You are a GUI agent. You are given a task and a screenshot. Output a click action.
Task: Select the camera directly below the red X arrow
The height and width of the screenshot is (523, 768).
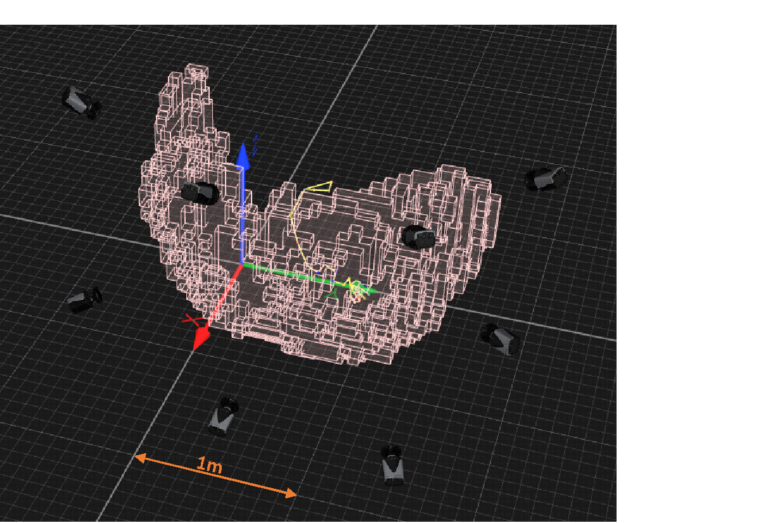[x=223, y=417]
